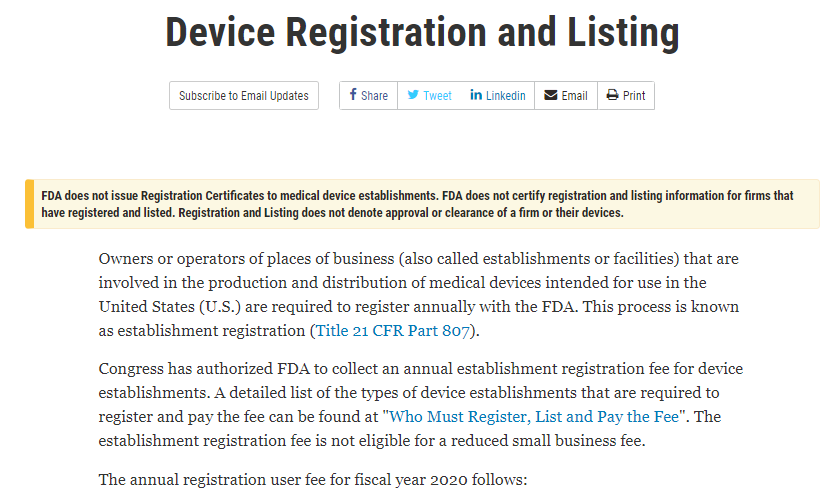The image size is (840, 498).
Task: Click the orange left edge of the notice
Action: coord(30,204)
